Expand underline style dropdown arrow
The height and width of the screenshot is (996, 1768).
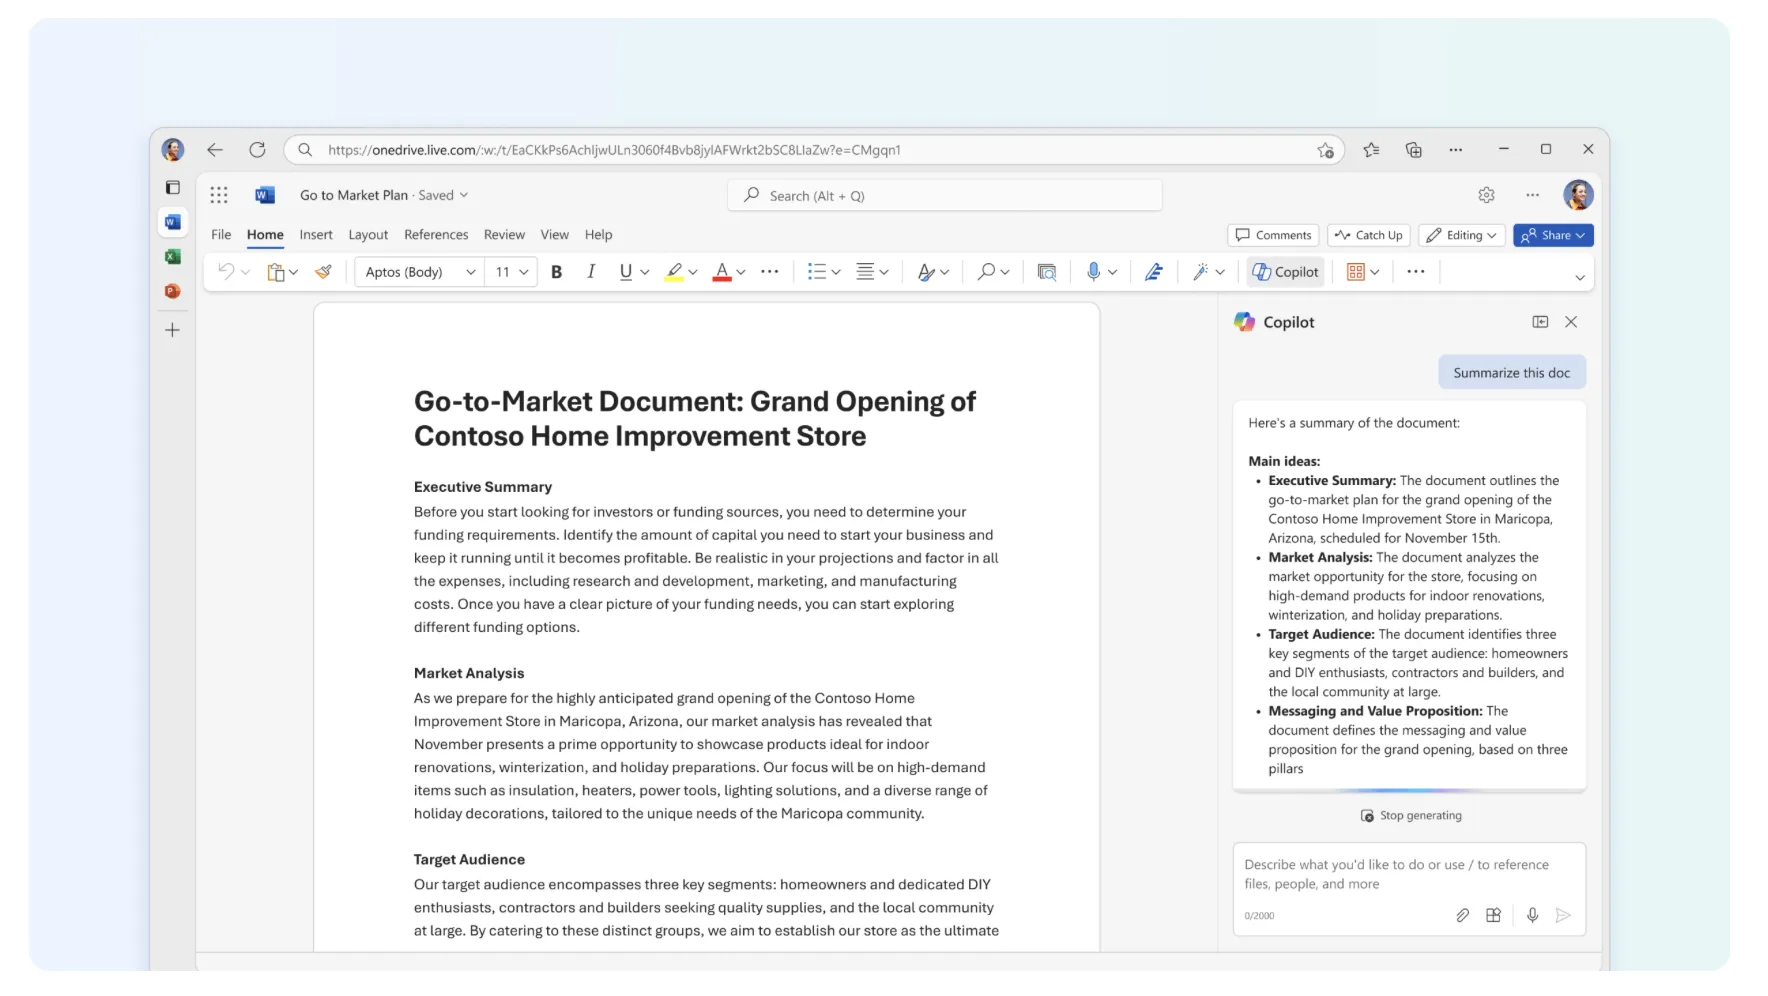pyautogui.click(x=645, y=272)
